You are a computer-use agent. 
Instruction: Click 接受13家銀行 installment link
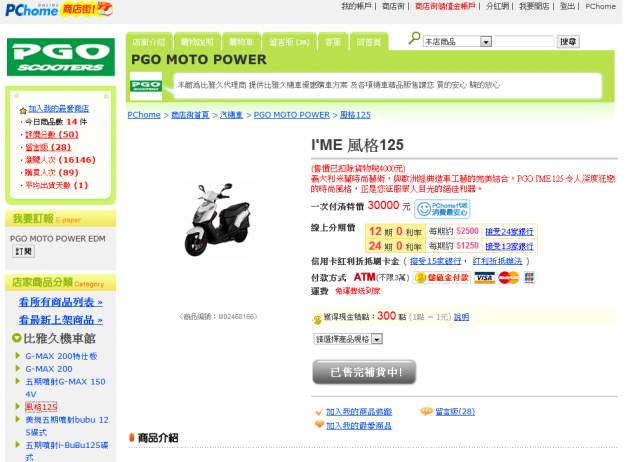point(509,247)
